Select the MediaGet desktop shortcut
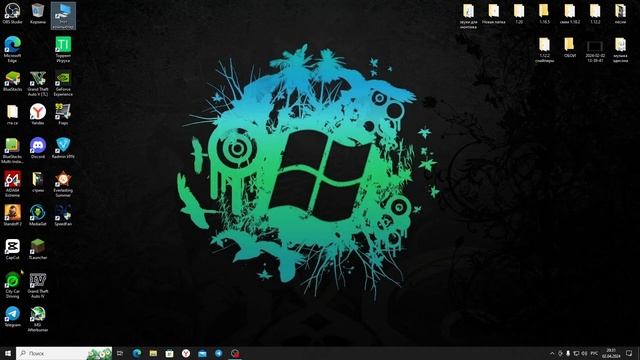640x360 pixels. pos(38,215)
